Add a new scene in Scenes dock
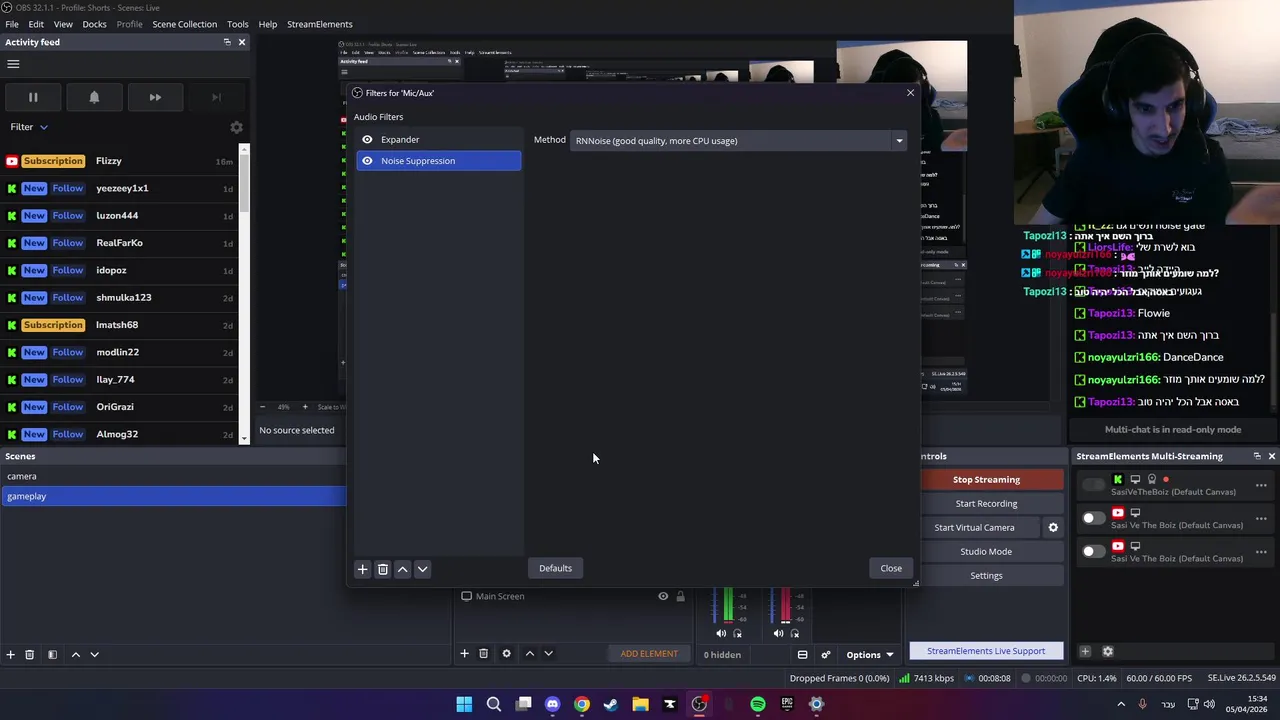Image resolution: width=1280 pixels, height=720 pixels. [x=10, y=654]
